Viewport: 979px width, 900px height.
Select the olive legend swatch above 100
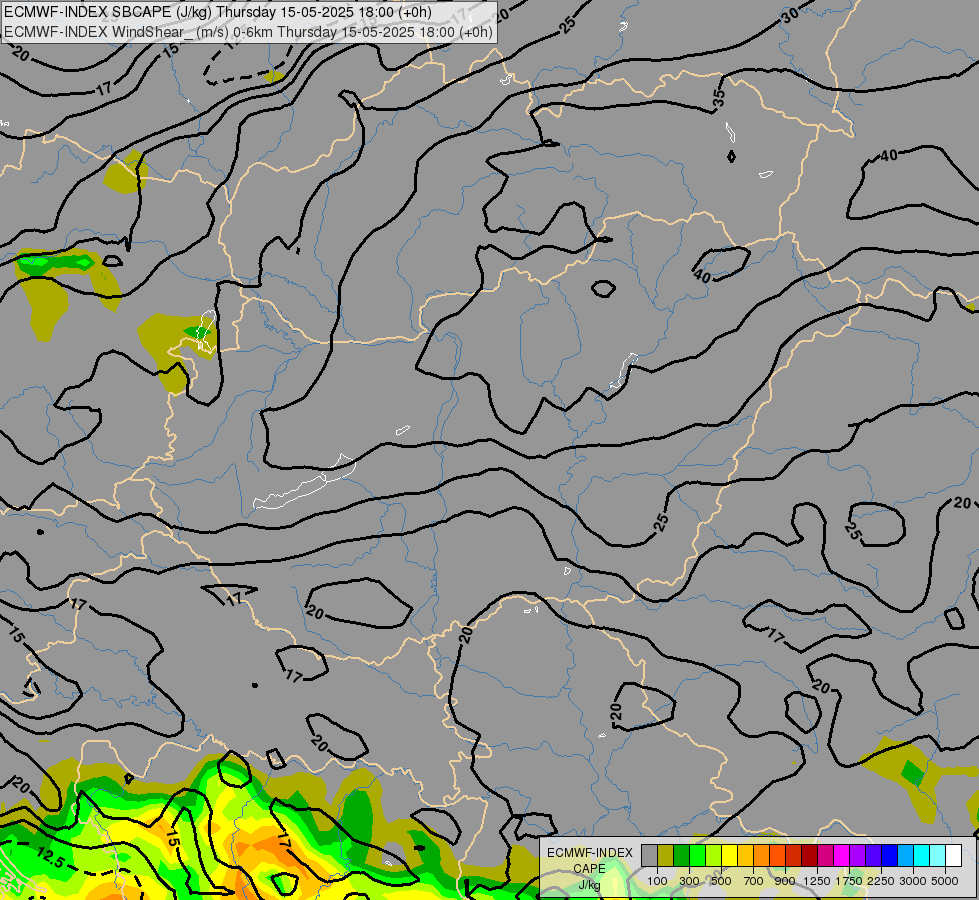point(666,855)
